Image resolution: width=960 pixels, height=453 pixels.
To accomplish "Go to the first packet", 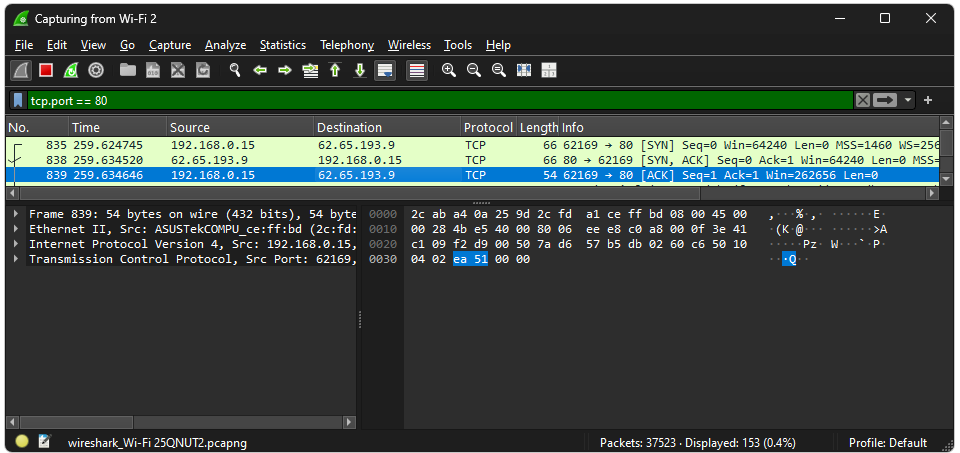I will 335,70.
